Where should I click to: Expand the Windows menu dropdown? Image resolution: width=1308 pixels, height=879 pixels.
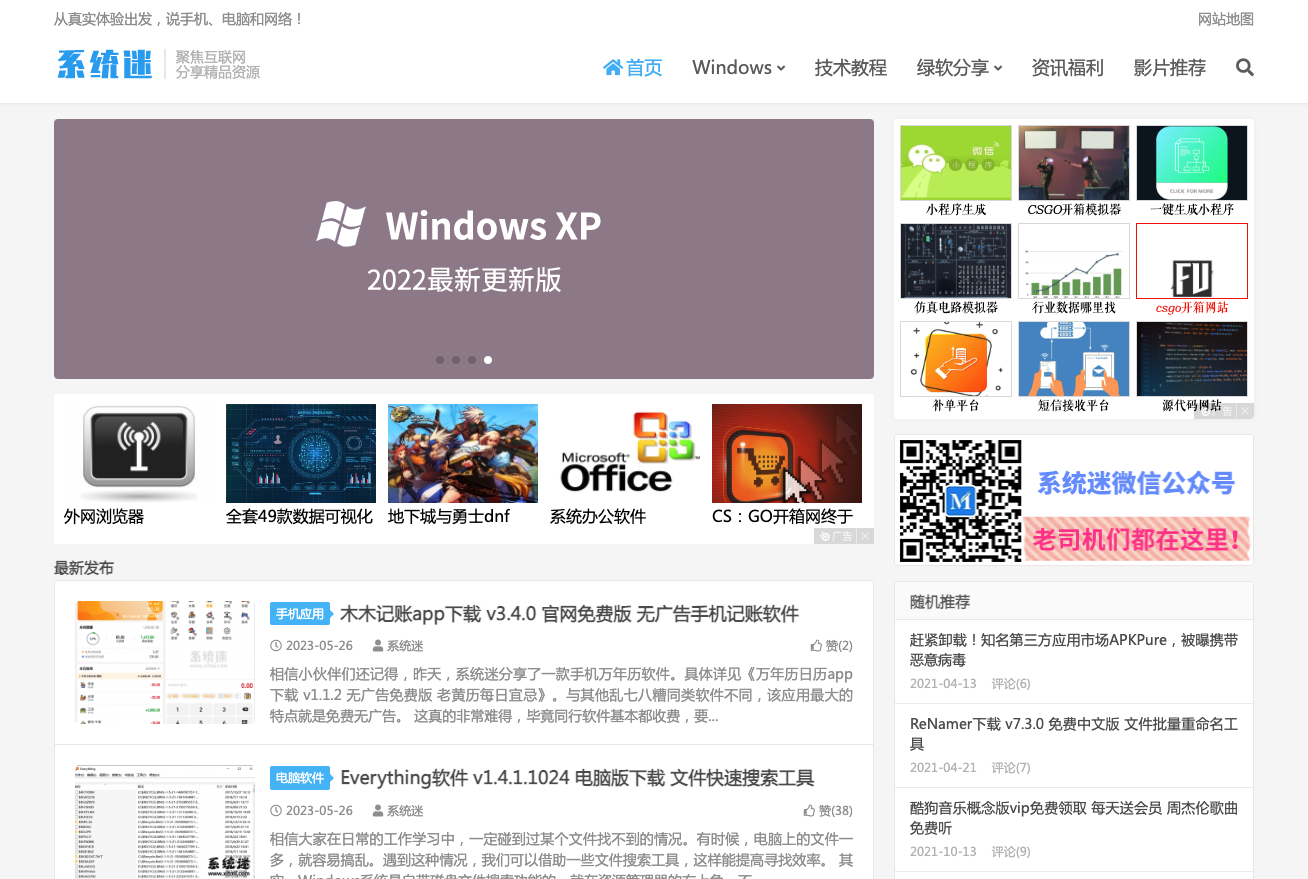click(x=738, y=67)
